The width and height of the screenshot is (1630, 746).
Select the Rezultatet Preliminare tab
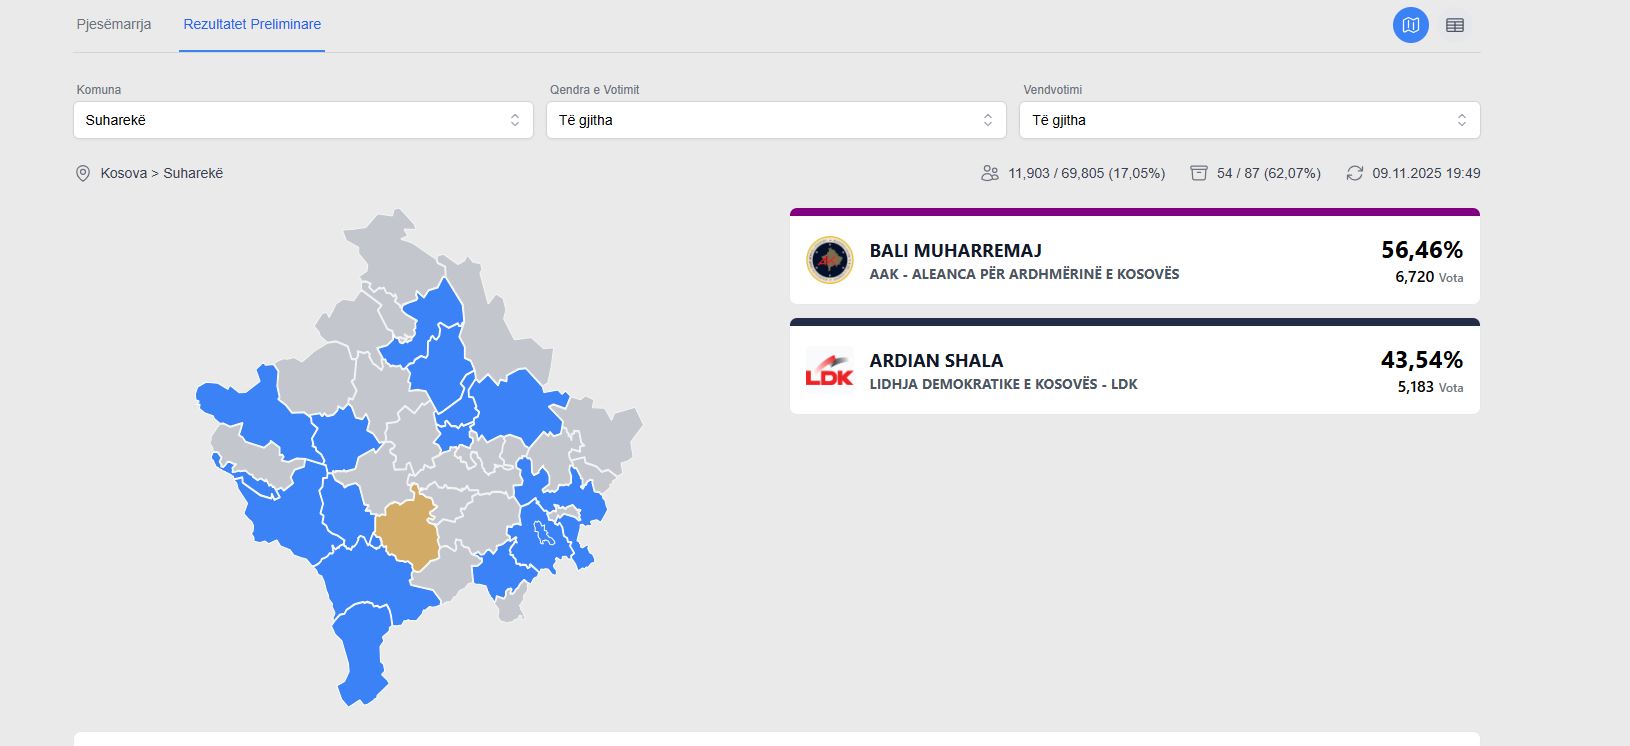click(252, 25)
